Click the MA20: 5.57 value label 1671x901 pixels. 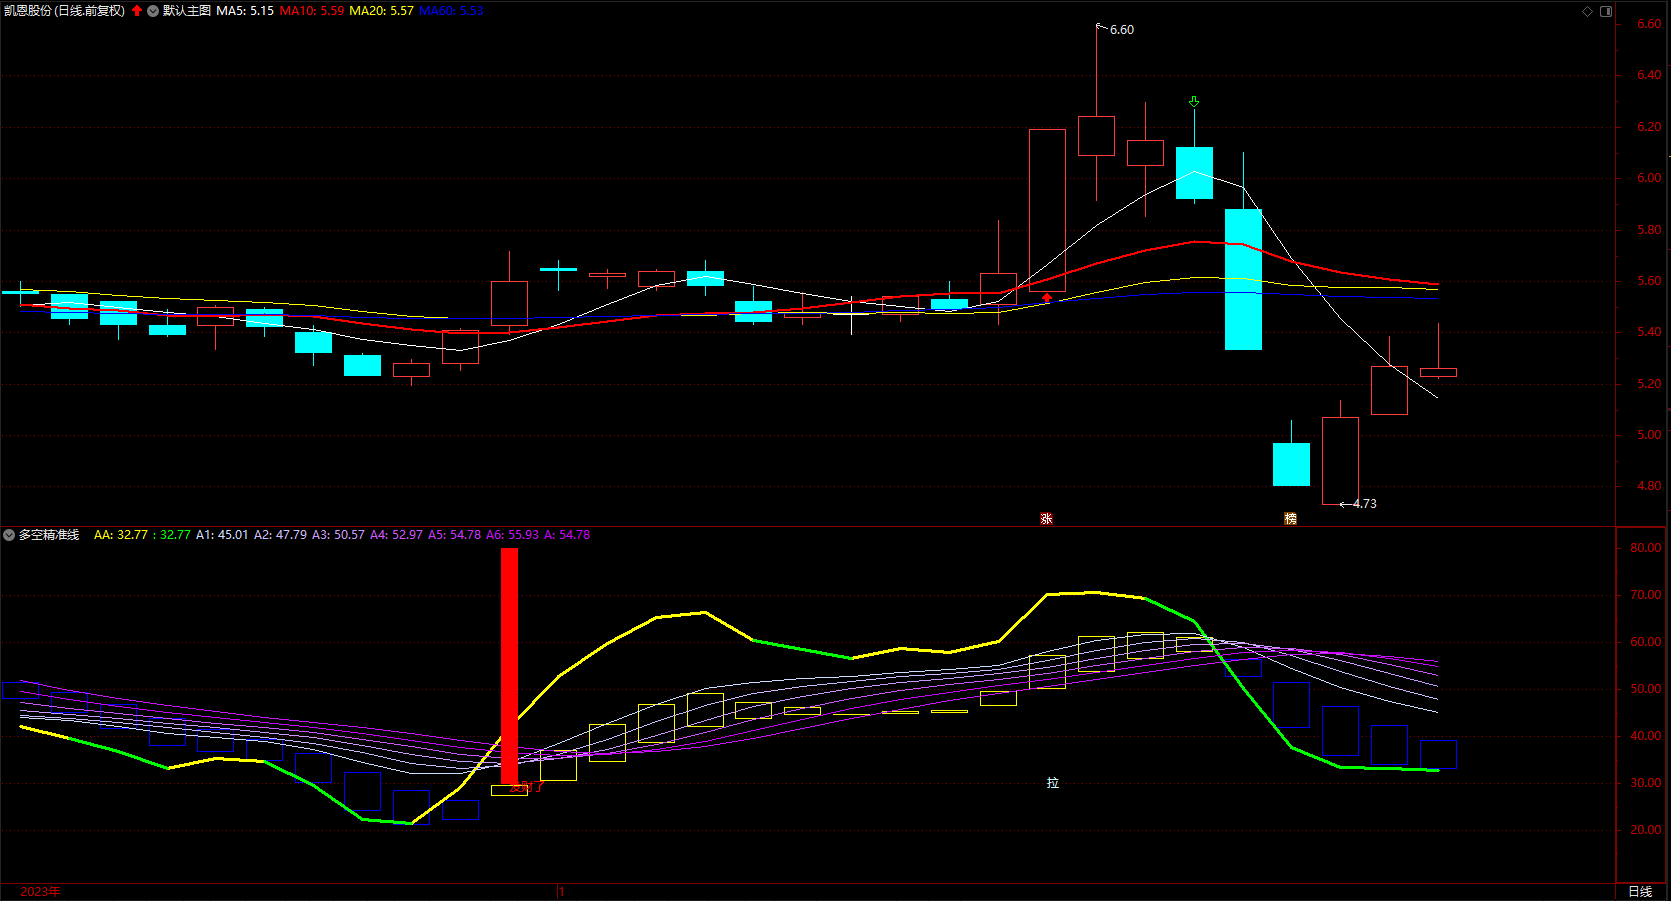point(381,11)
